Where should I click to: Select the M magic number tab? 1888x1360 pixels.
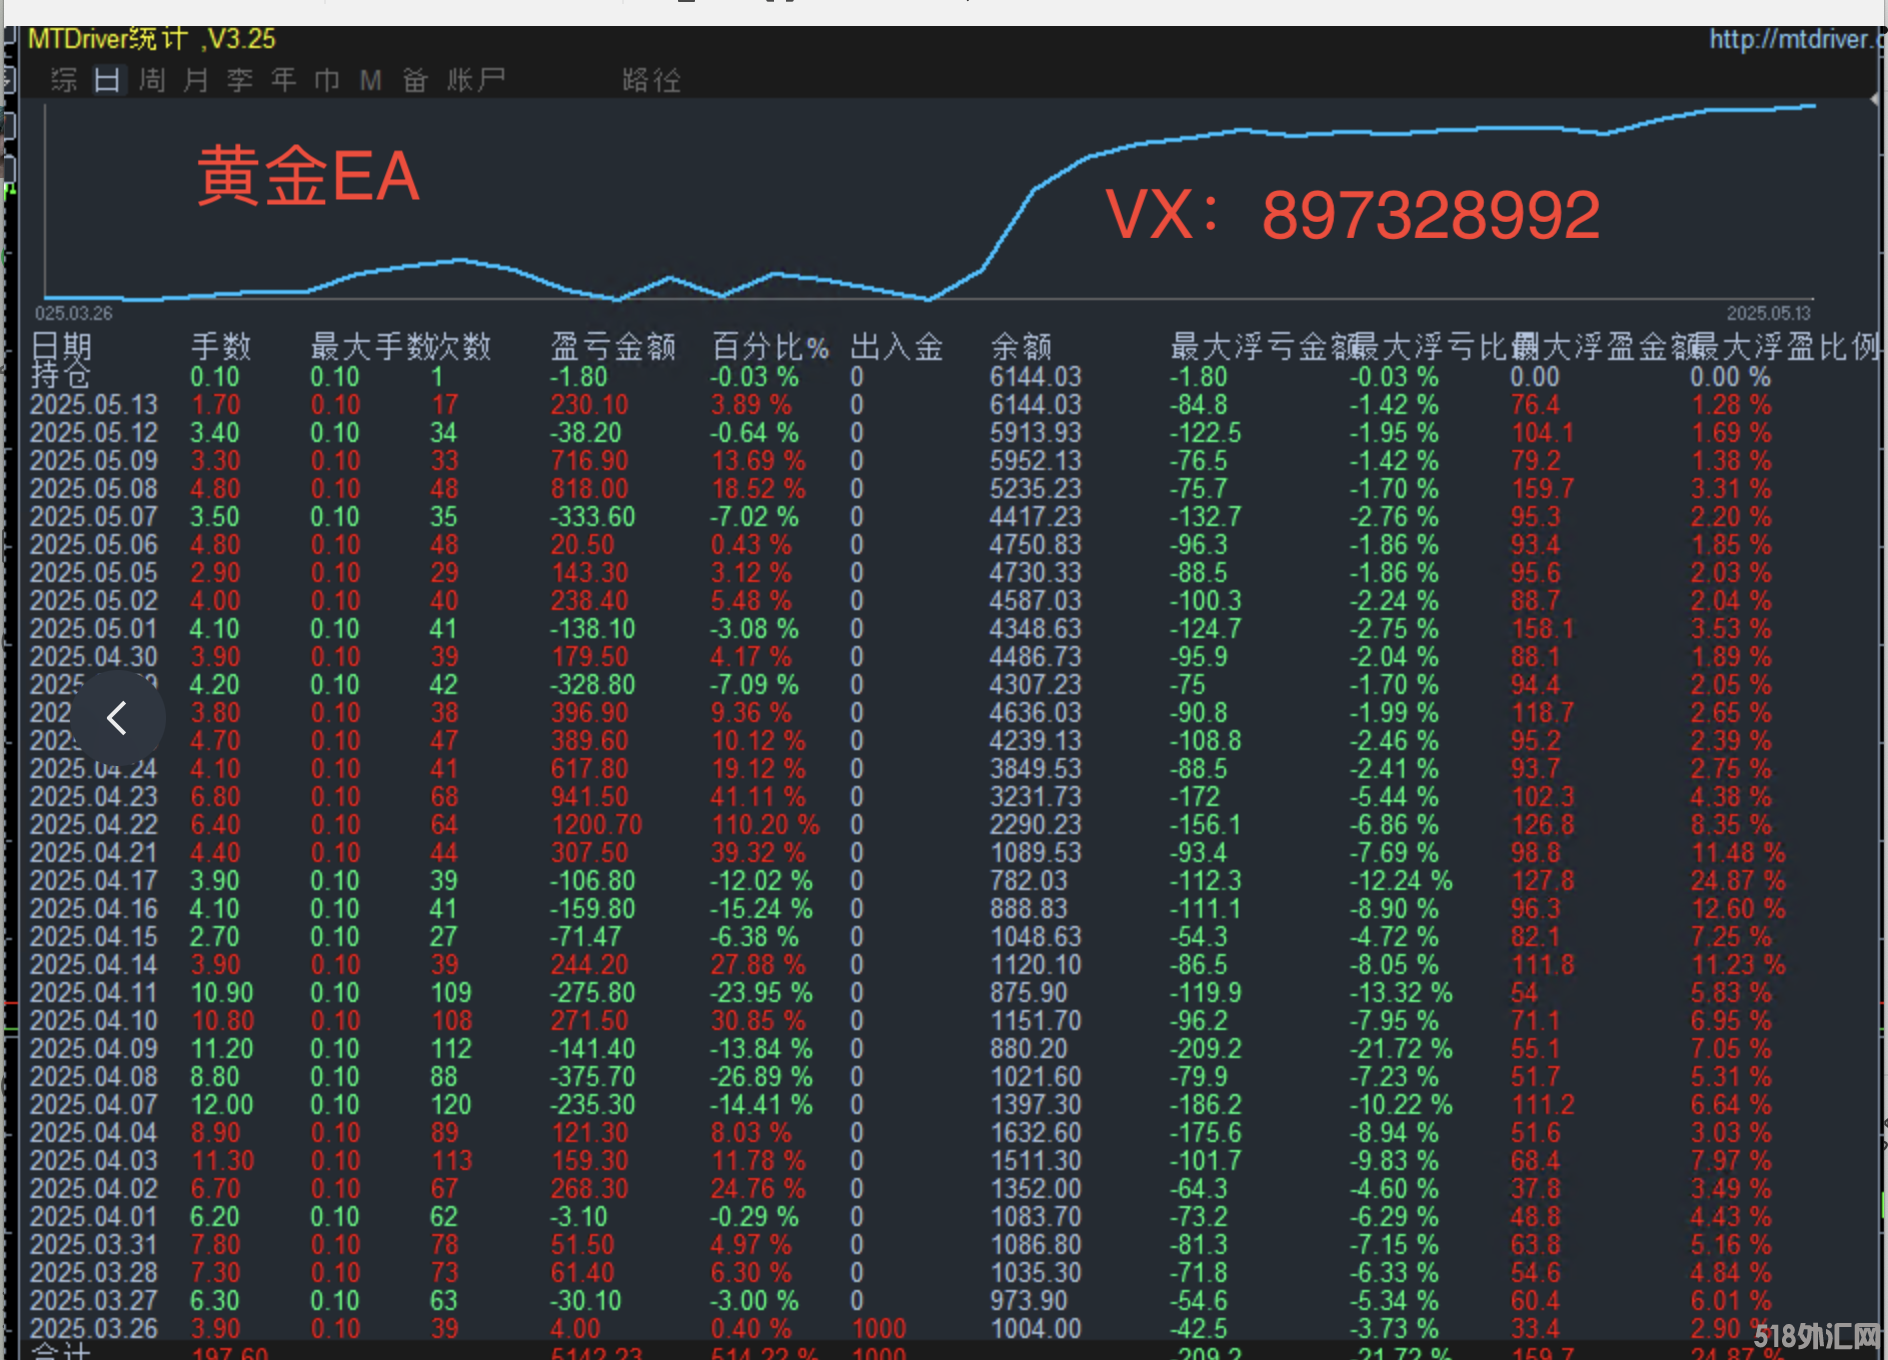[371, 80]
